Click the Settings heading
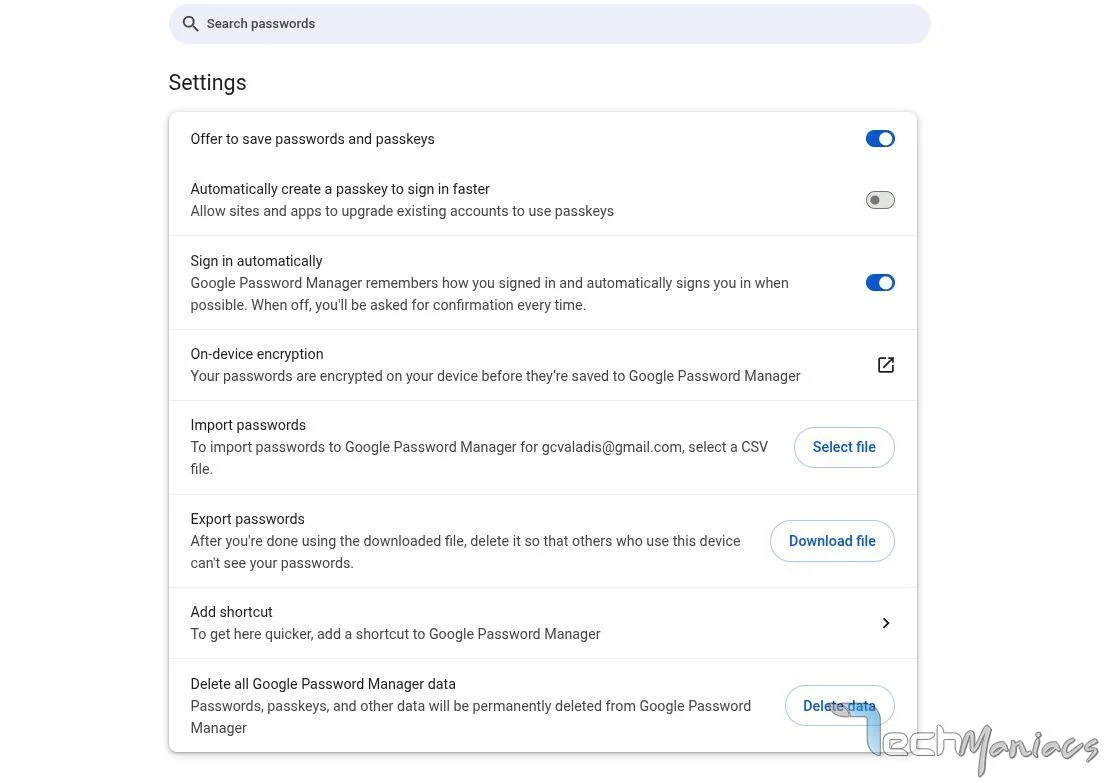 (207, 82)
